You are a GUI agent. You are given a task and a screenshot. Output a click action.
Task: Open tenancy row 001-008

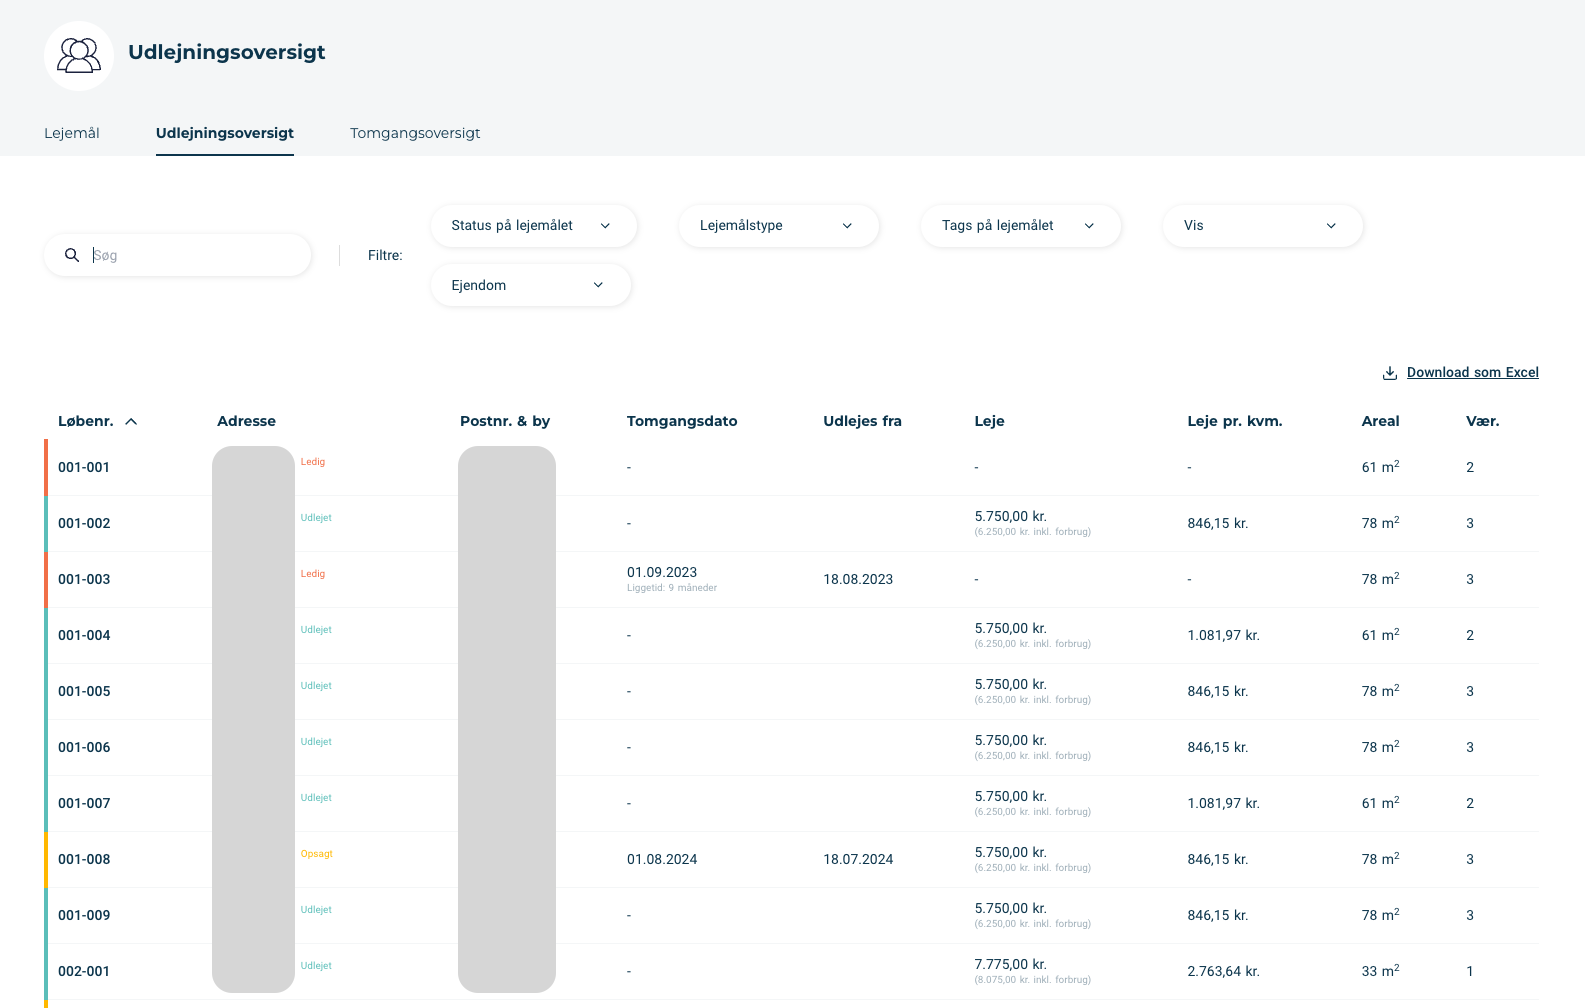pyautogui.click(x=791, y=859)
